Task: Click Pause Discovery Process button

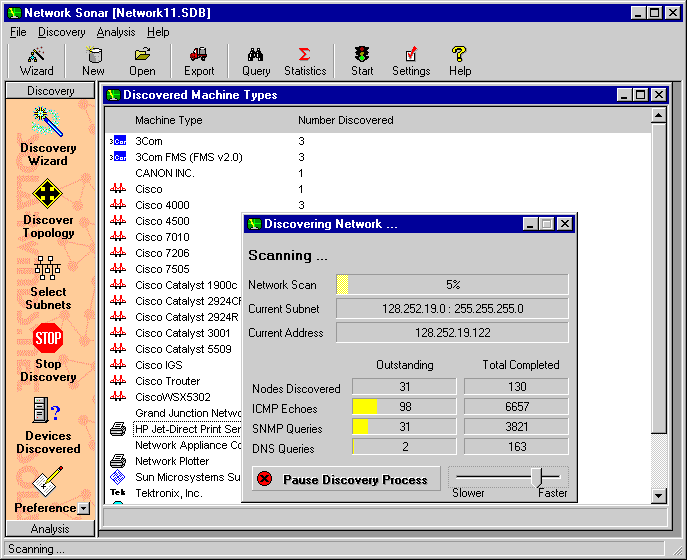Action: 346,479
